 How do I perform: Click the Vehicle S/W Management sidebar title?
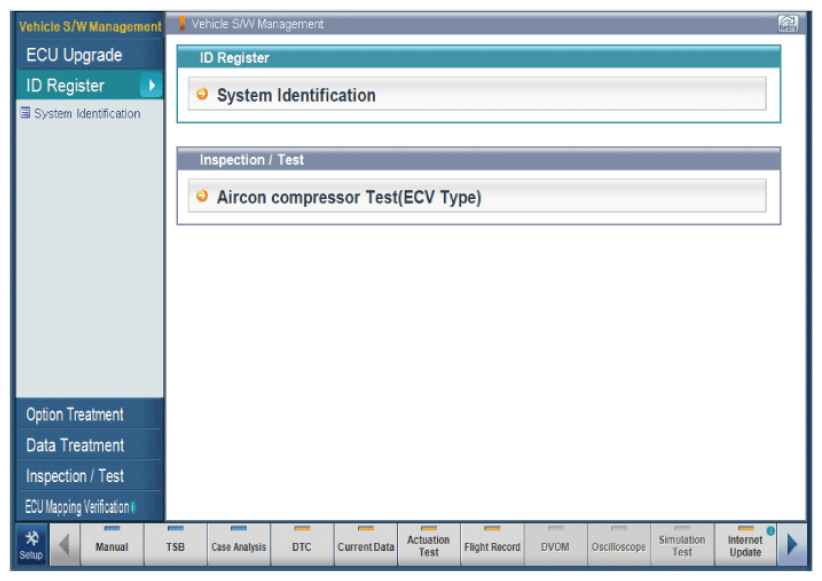pyautogui.click(x=90, y=26)
